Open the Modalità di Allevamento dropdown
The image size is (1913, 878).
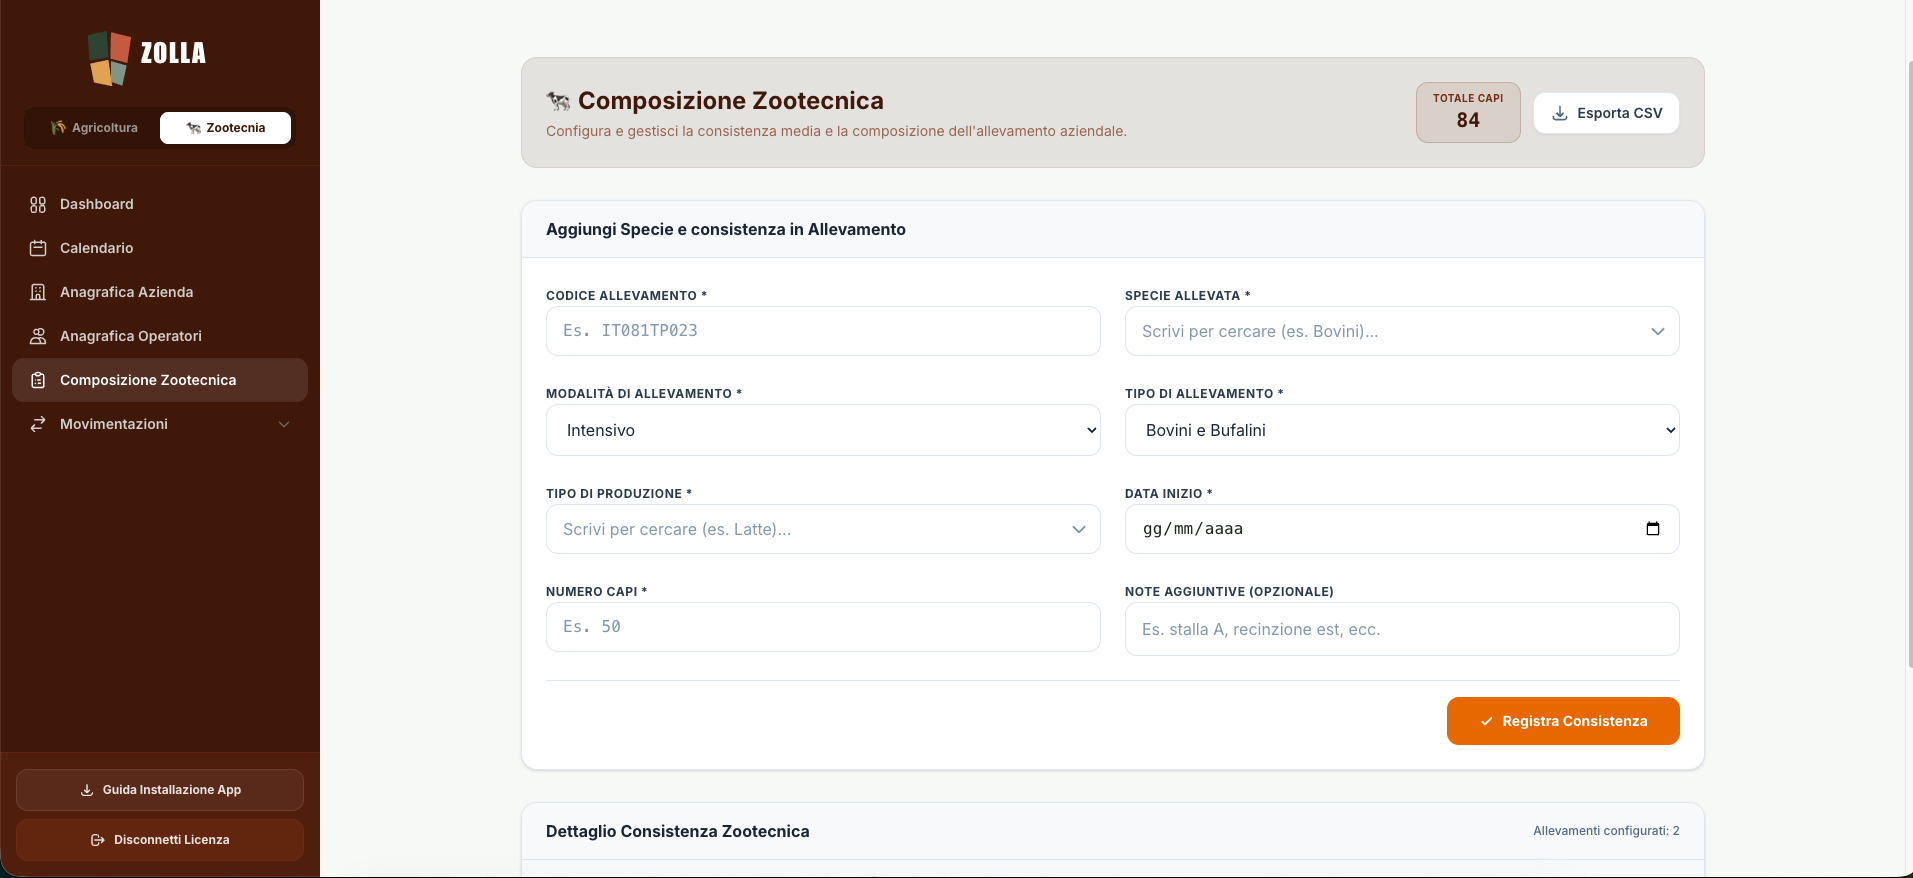[x=823, y=430]
